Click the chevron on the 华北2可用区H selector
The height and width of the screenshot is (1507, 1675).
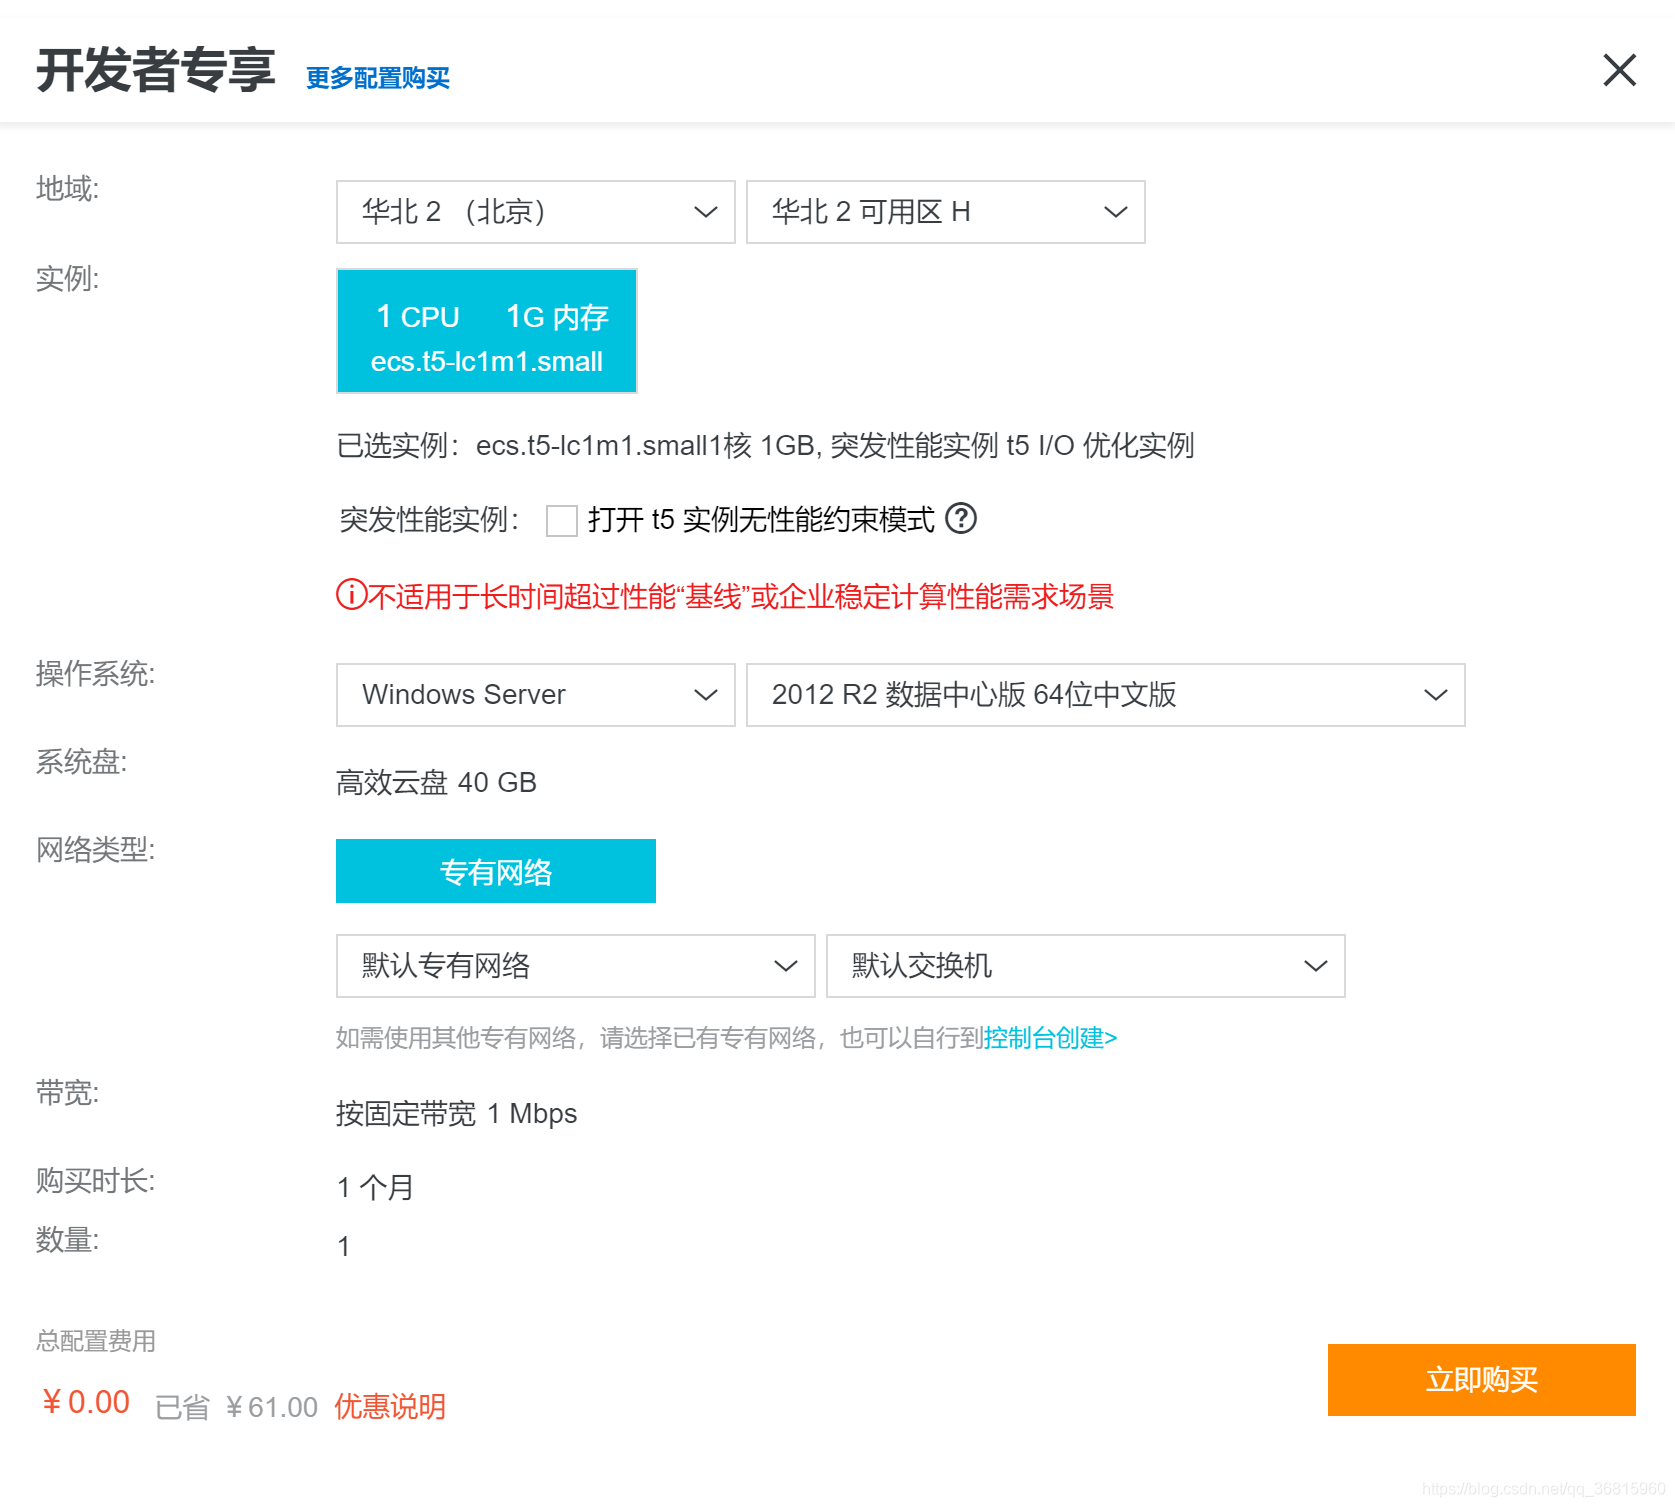click(x=1114, y=211)
